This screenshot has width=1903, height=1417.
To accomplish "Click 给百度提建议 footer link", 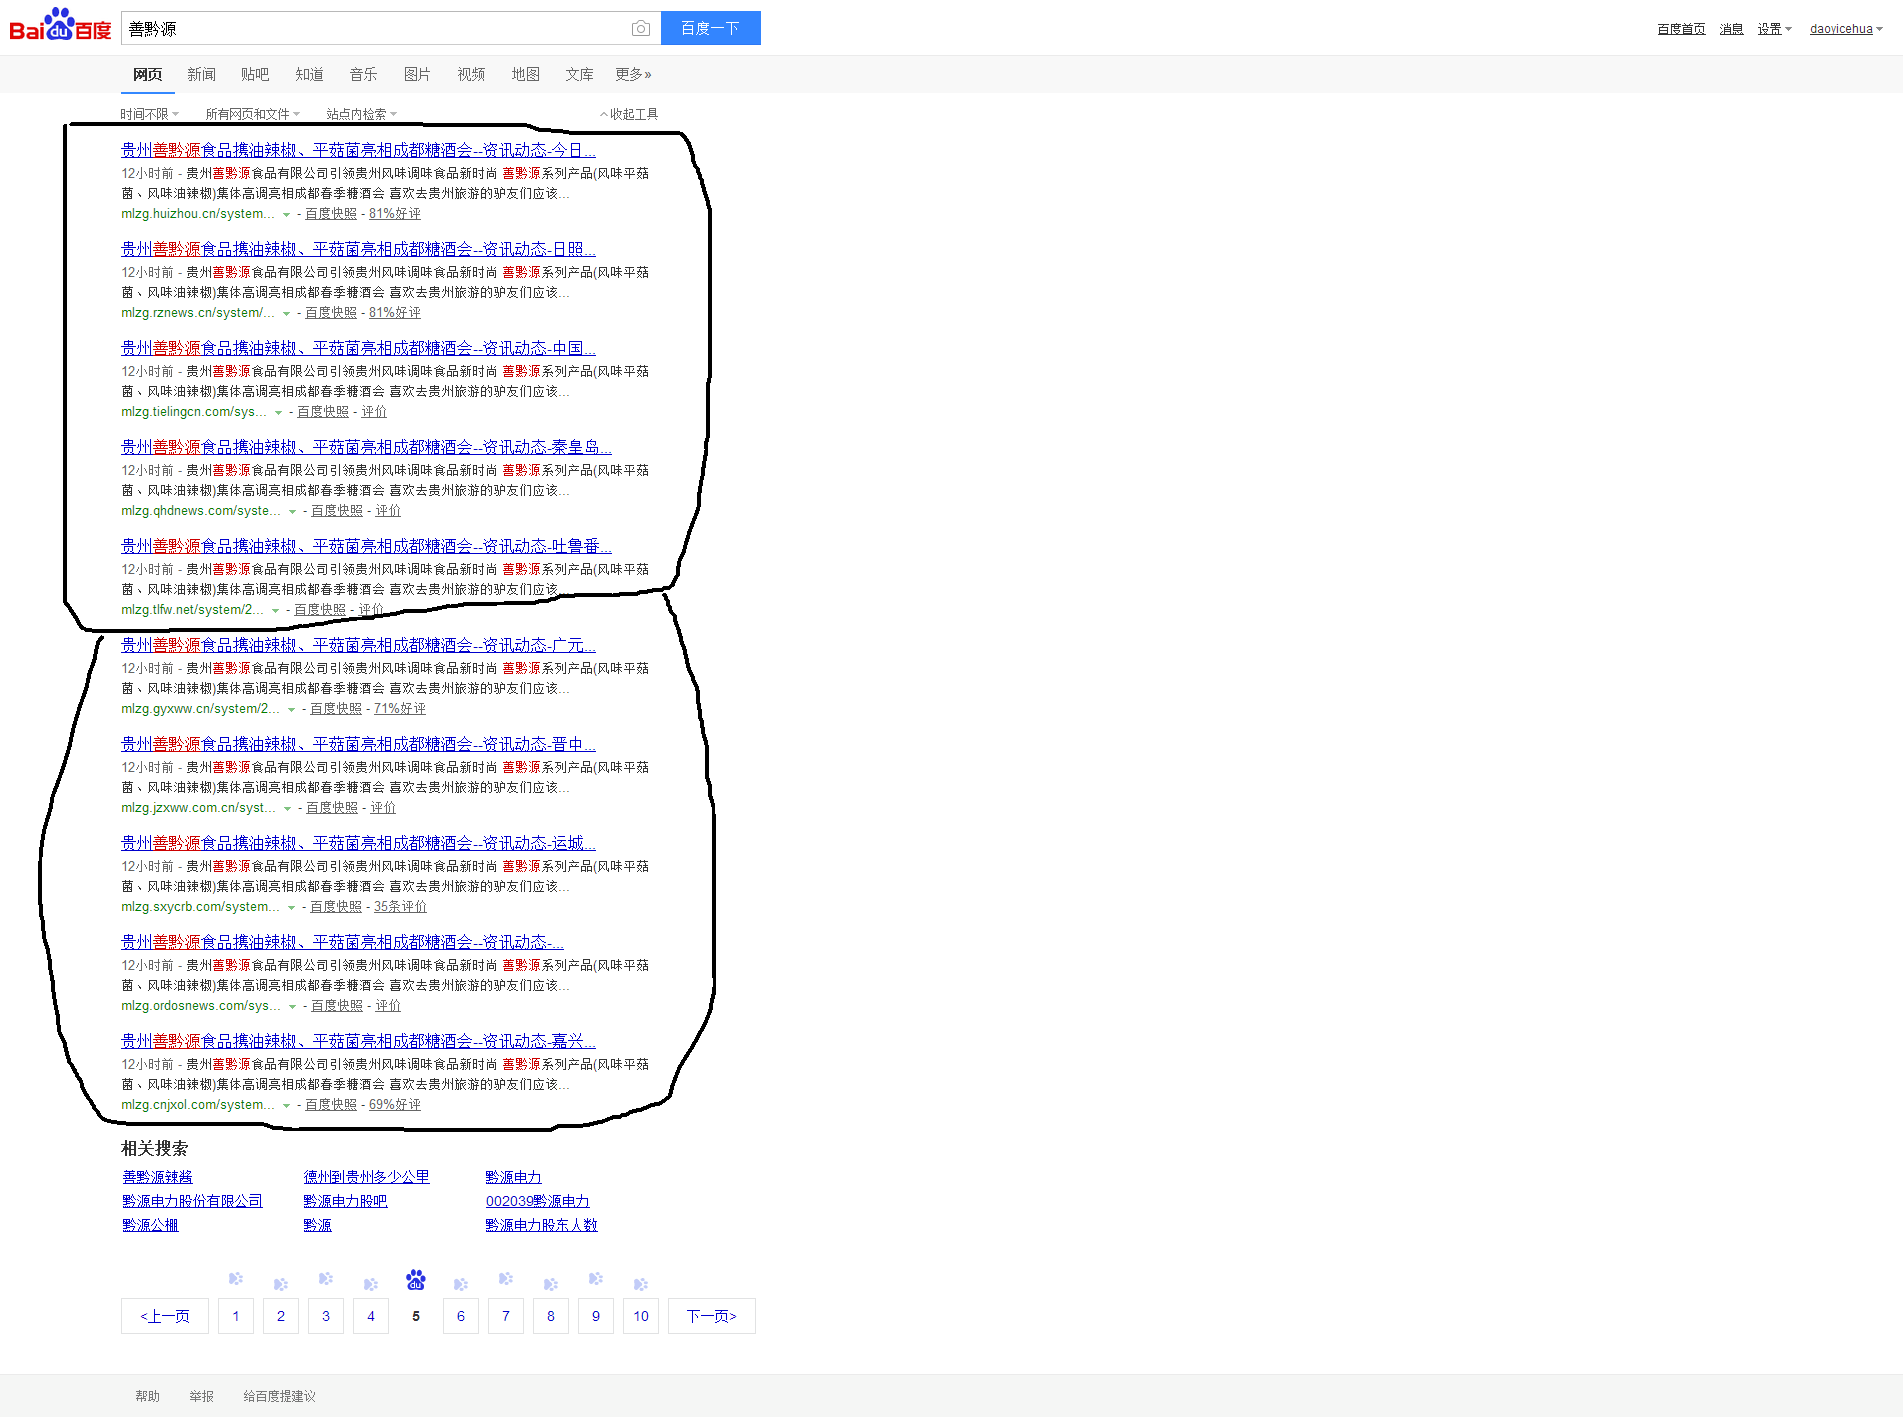I will pyautogui.click(x=280, y=1396).
